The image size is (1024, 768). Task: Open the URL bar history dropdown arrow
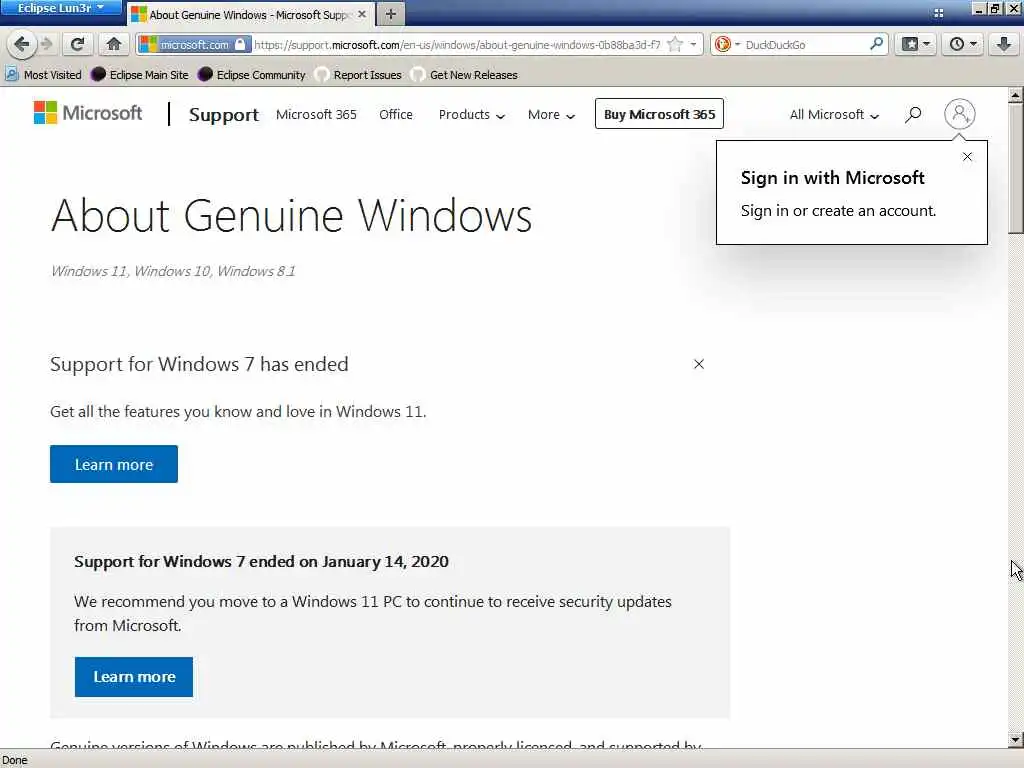point(694,44)
